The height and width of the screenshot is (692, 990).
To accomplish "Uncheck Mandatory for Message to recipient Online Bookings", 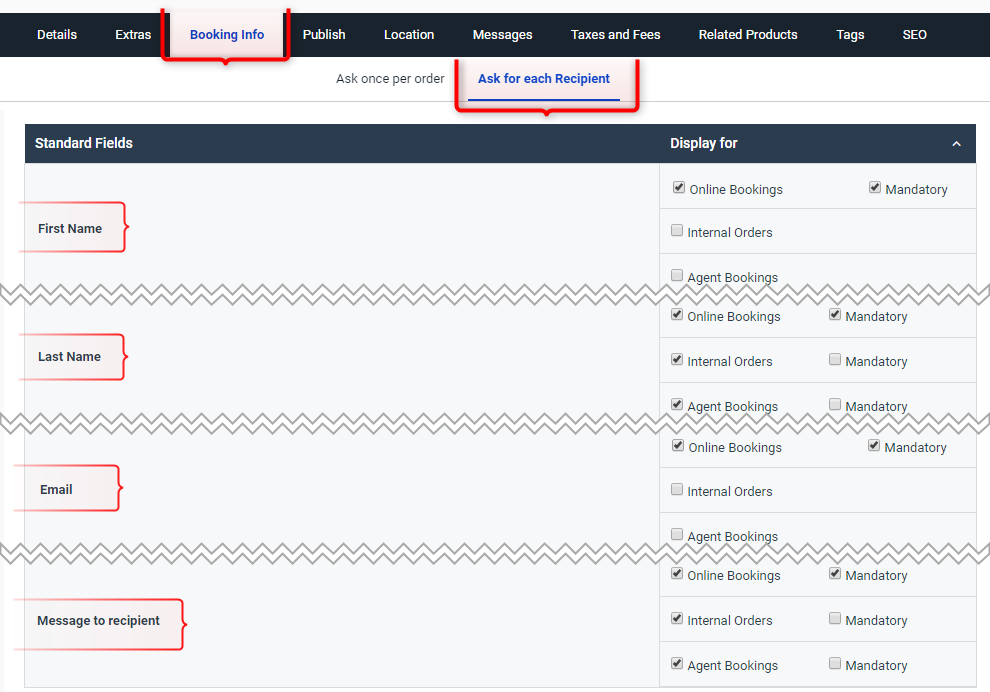I will click(x=835, y=573).
